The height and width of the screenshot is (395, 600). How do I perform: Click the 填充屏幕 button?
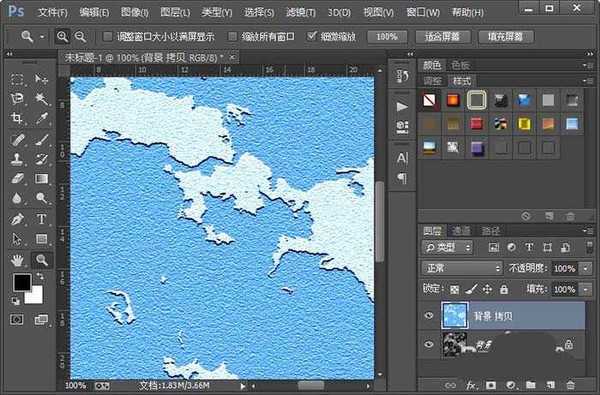(505, 37)
